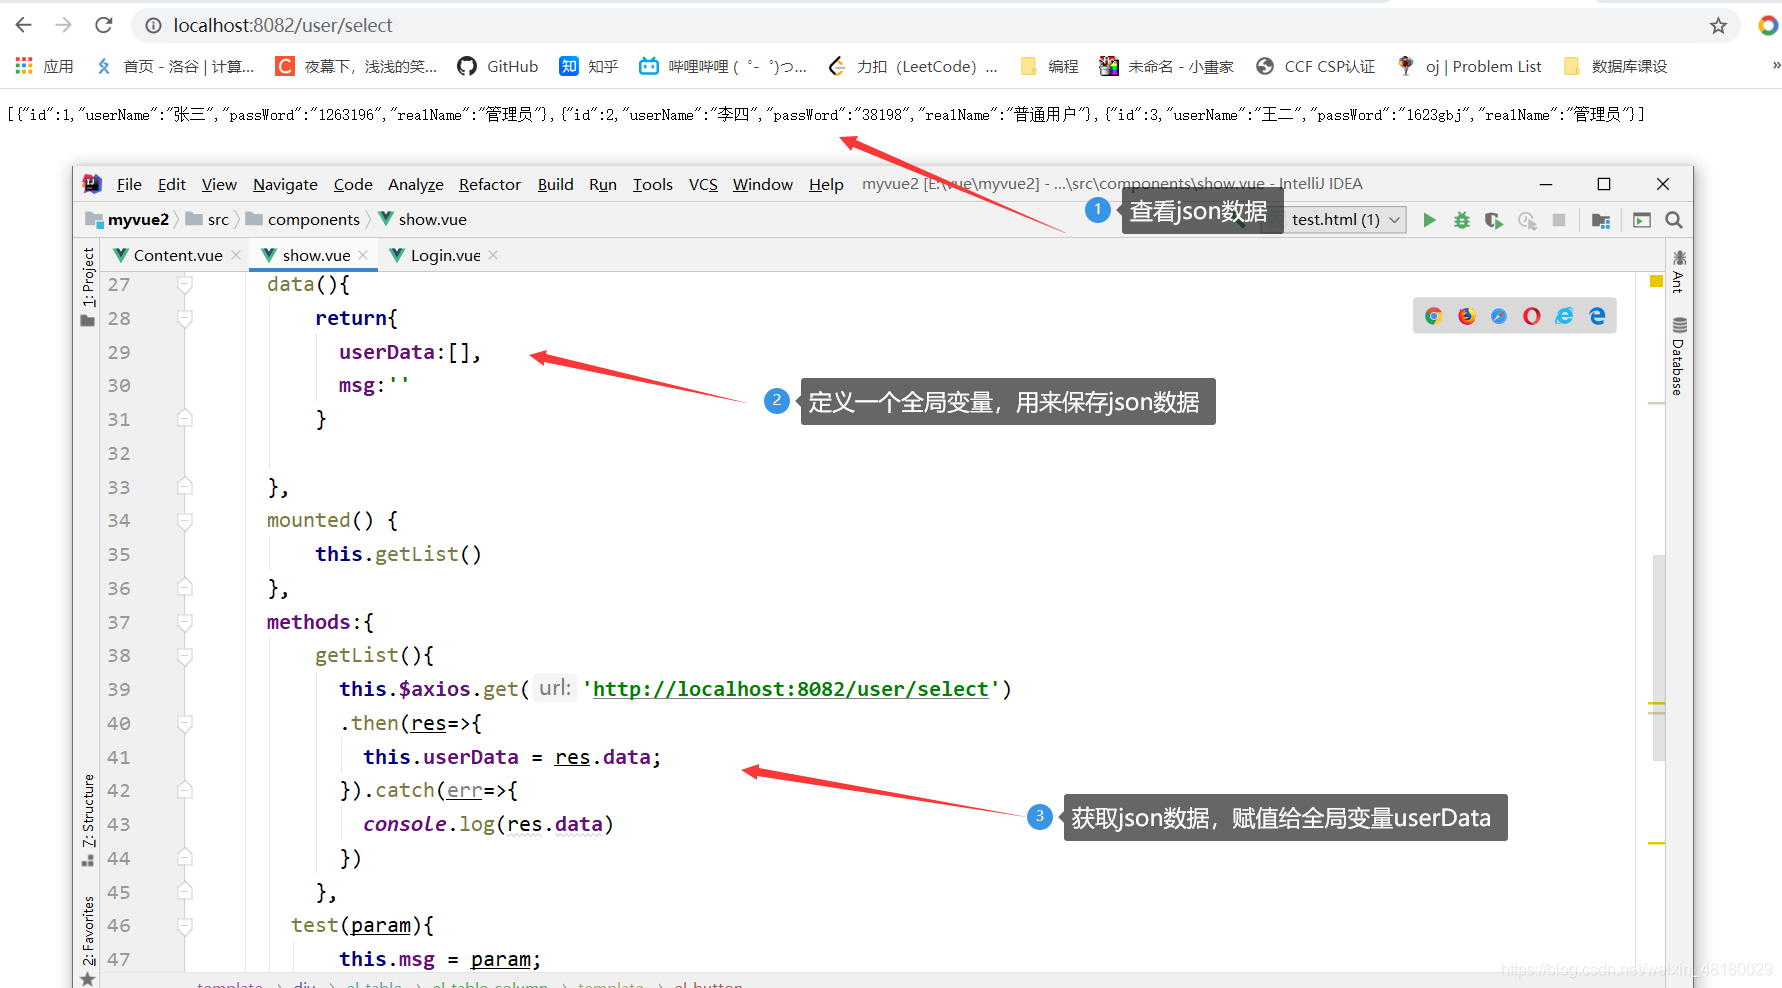Open the 力扣 (LeetCode) bookmark

pos(913,66)
